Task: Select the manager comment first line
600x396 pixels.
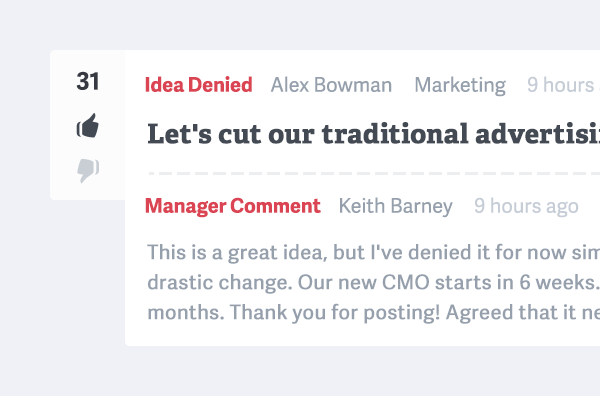Action: coord(373,253)
